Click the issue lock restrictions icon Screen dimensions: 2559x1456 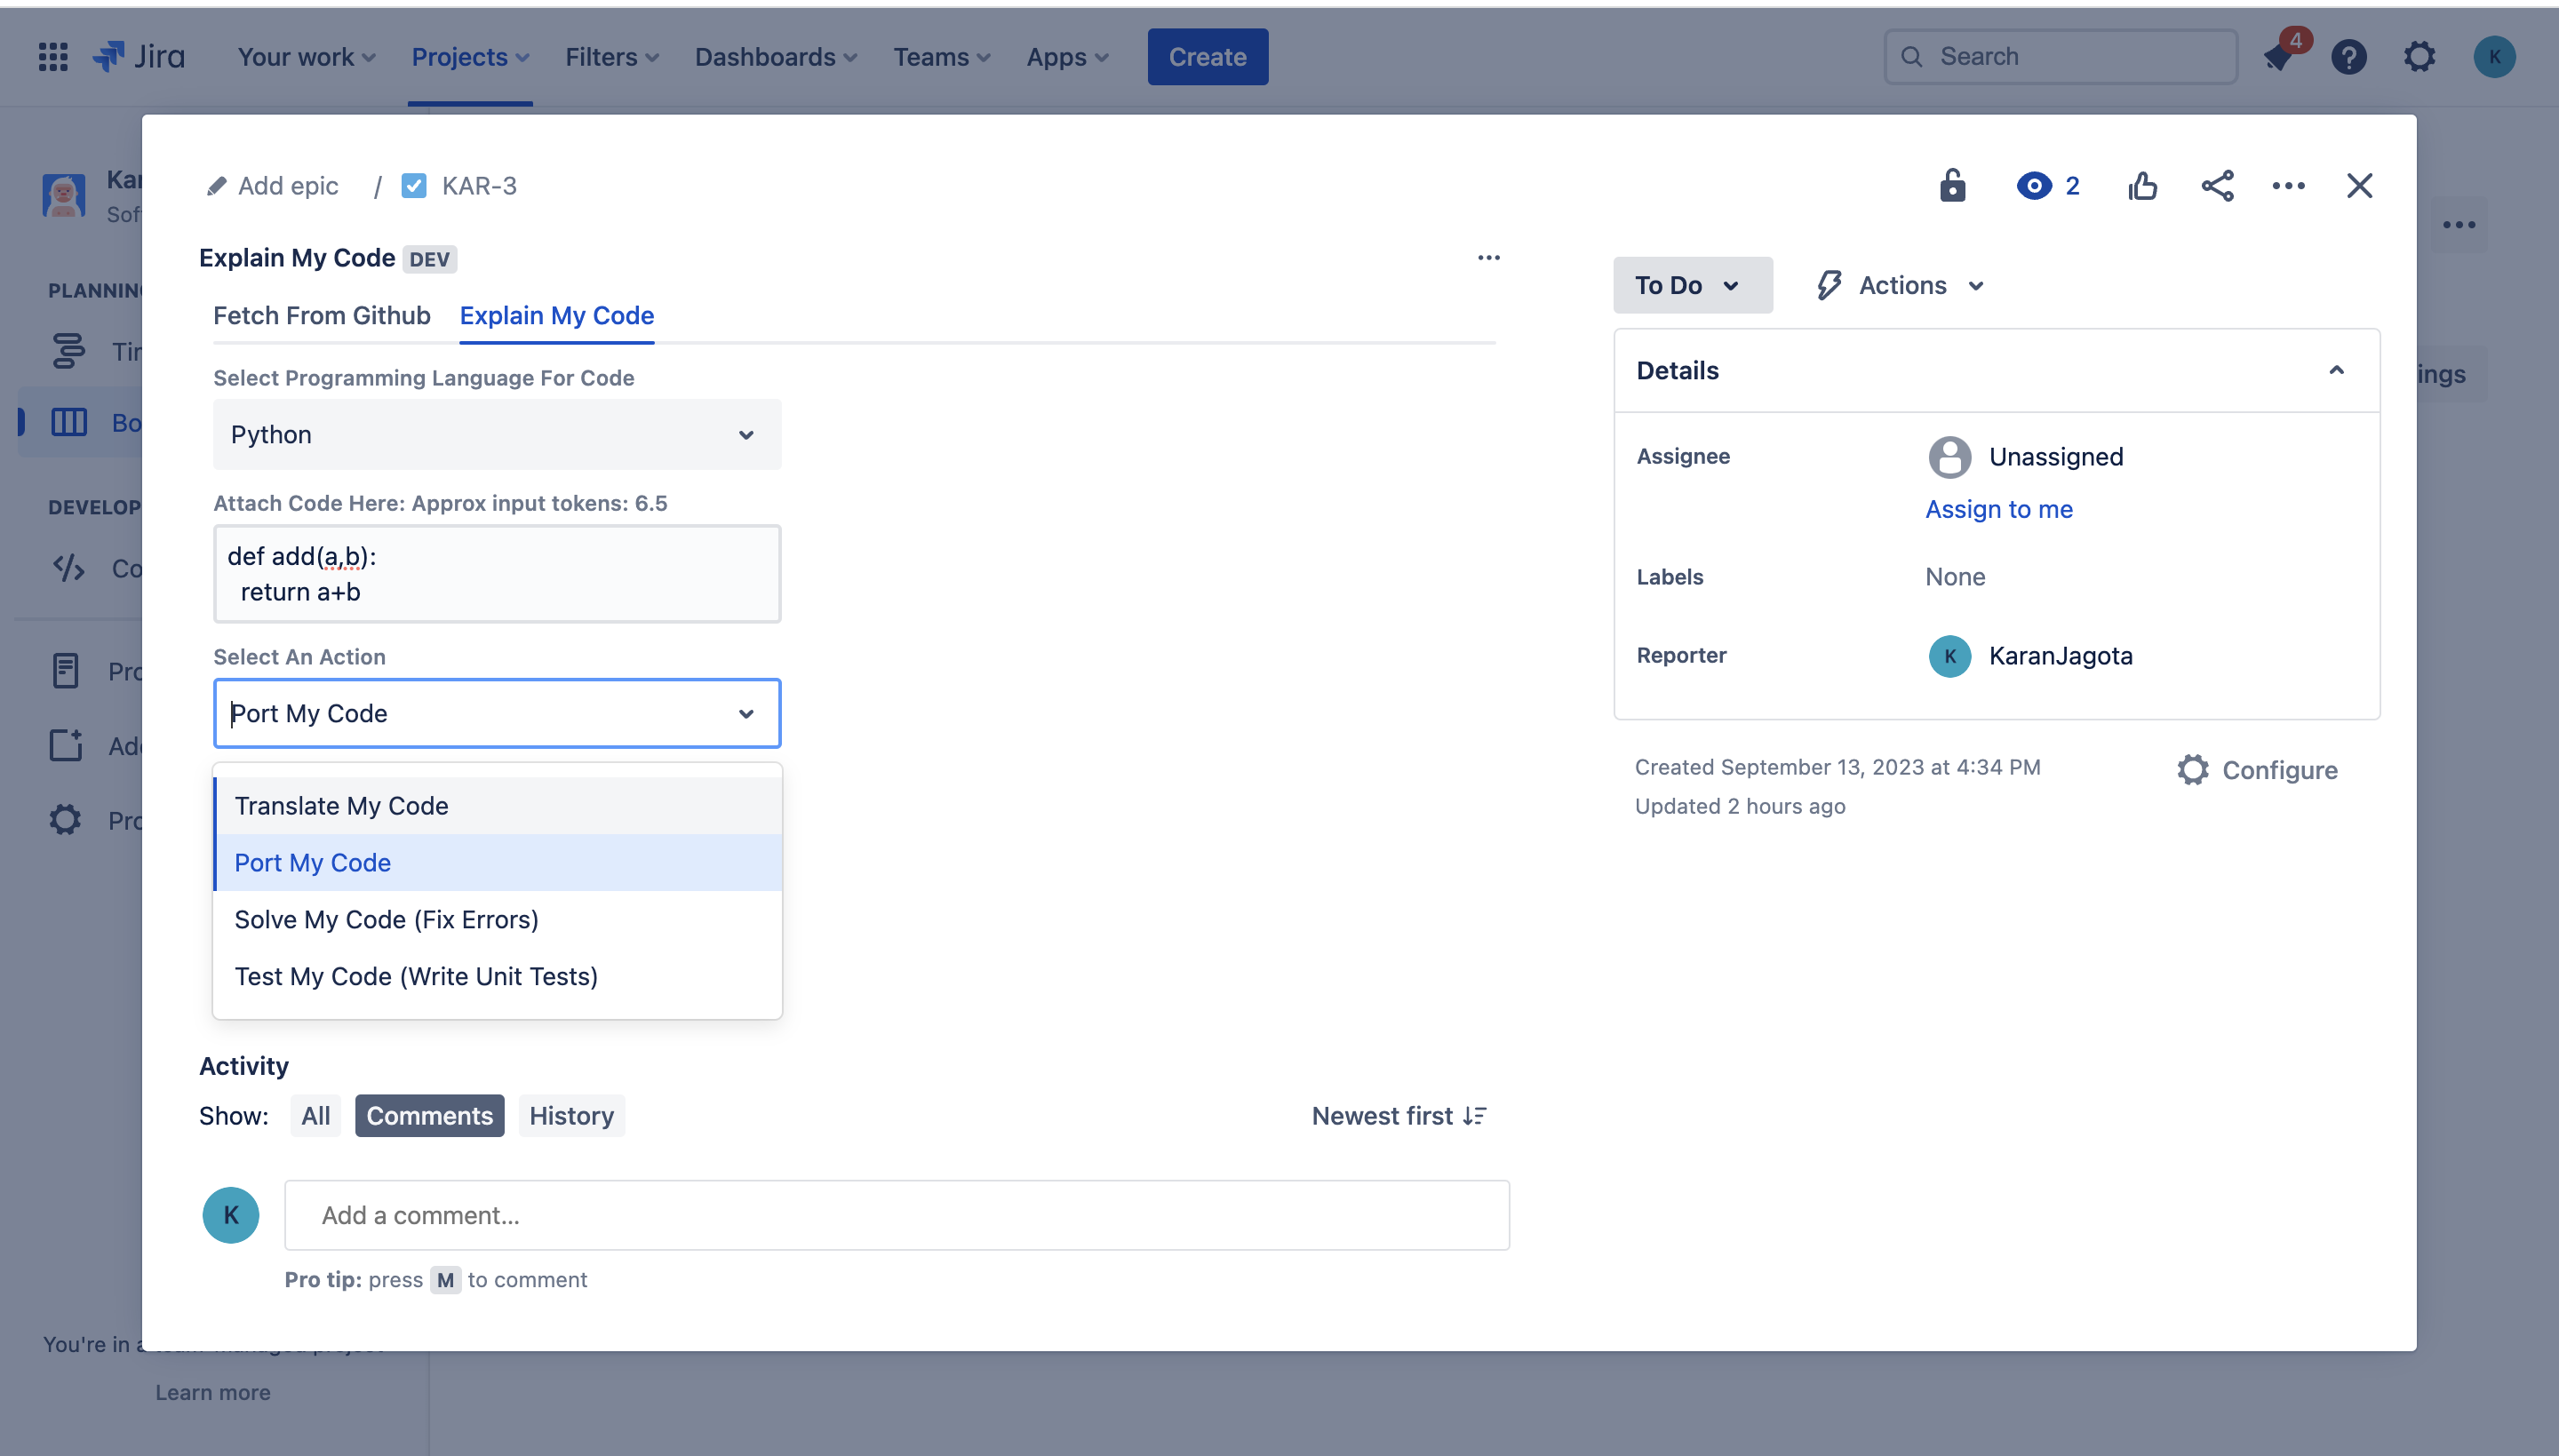(x=1952, y=185)
